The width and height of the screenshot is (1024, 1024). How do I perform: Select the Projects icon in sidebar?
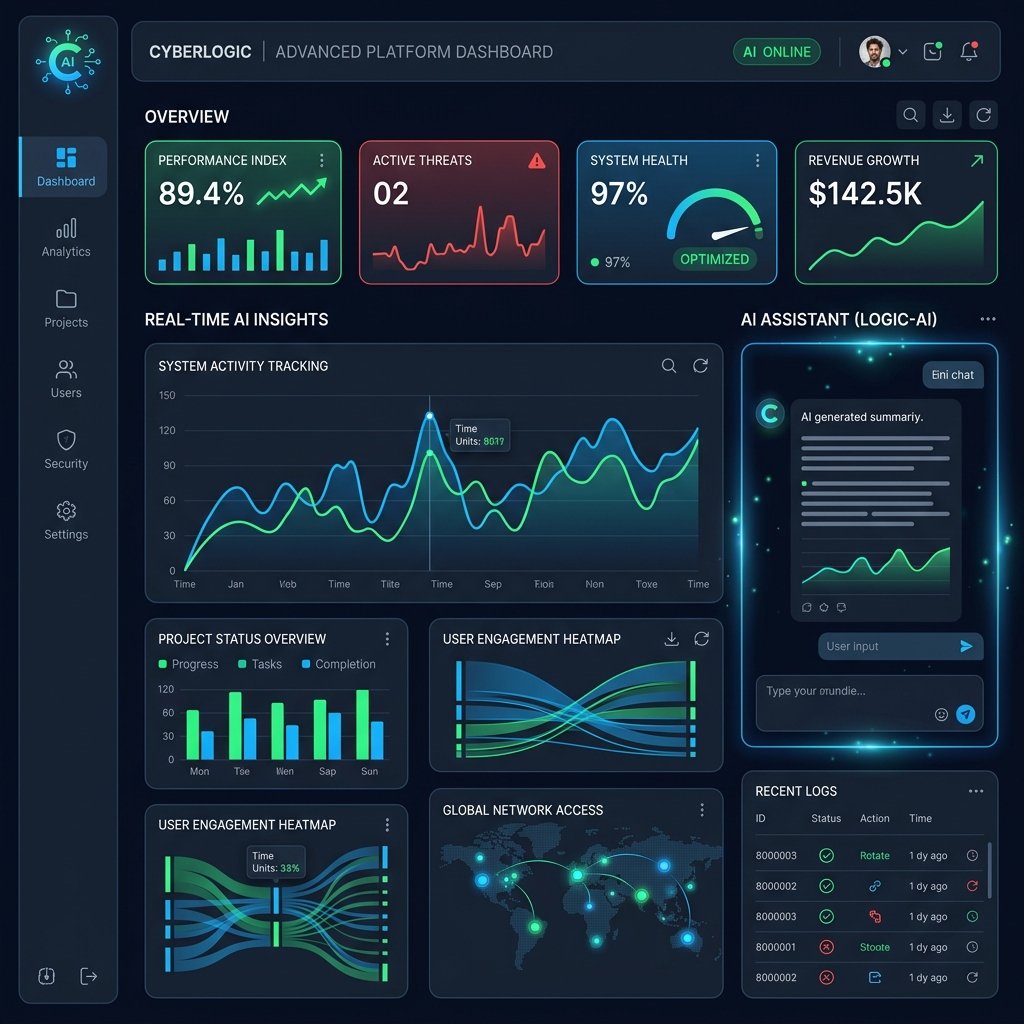(x=65, y=310)
